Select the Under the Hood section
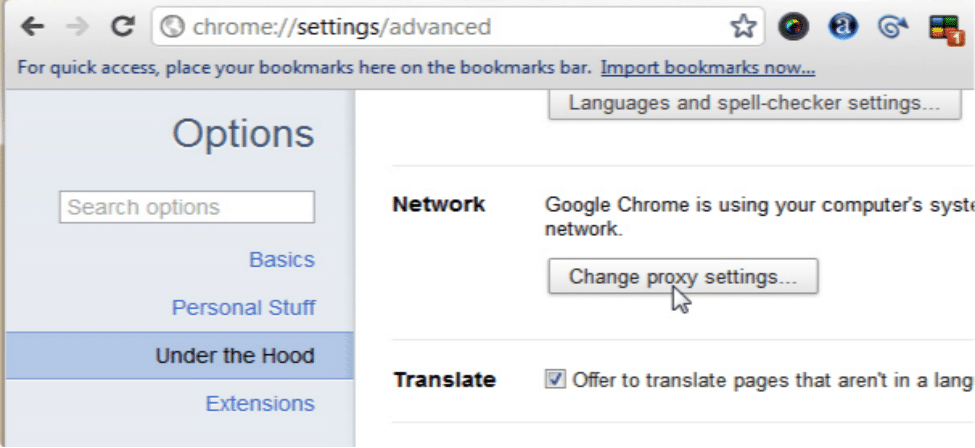This screenshot has width=975, height=448. click(x=180, y=355)
